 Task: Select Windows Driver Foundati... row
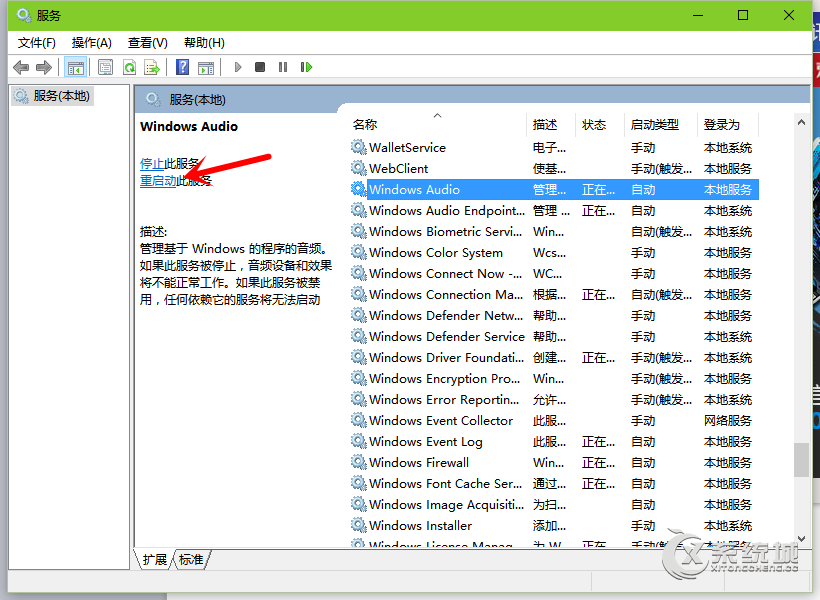554,357
